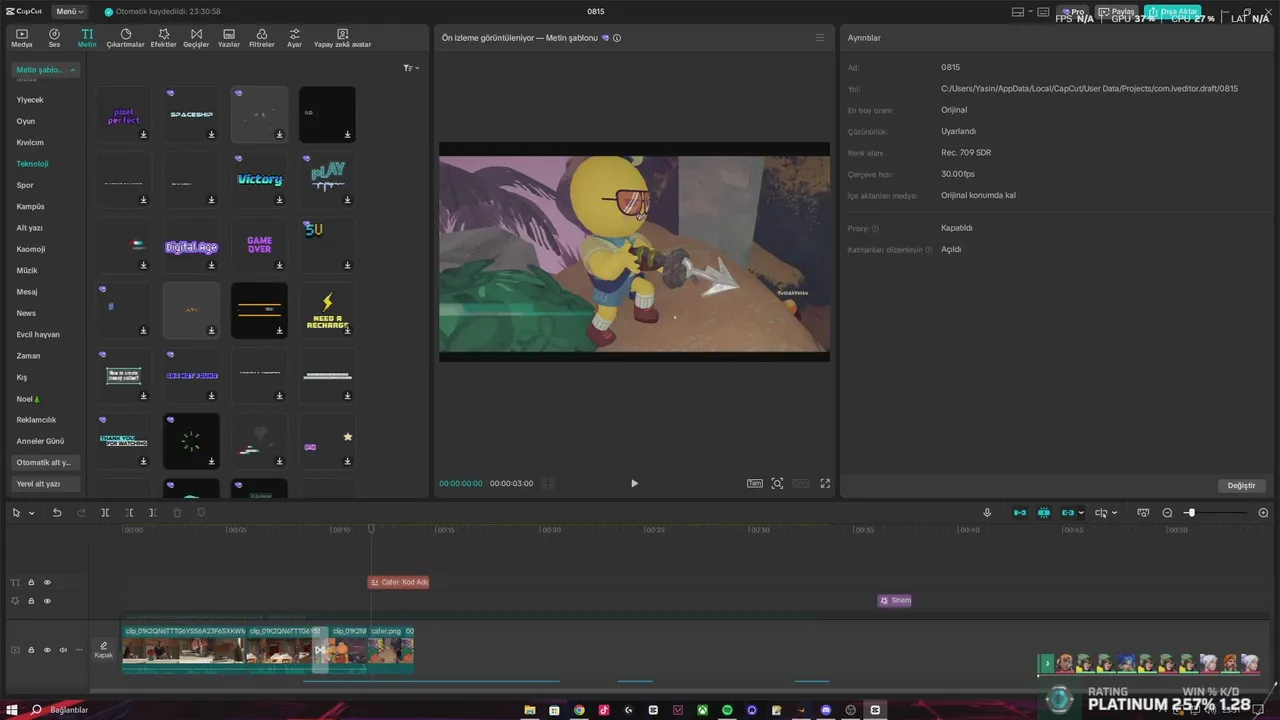Click the Pro button
1280x720 pixels.
1074,12
